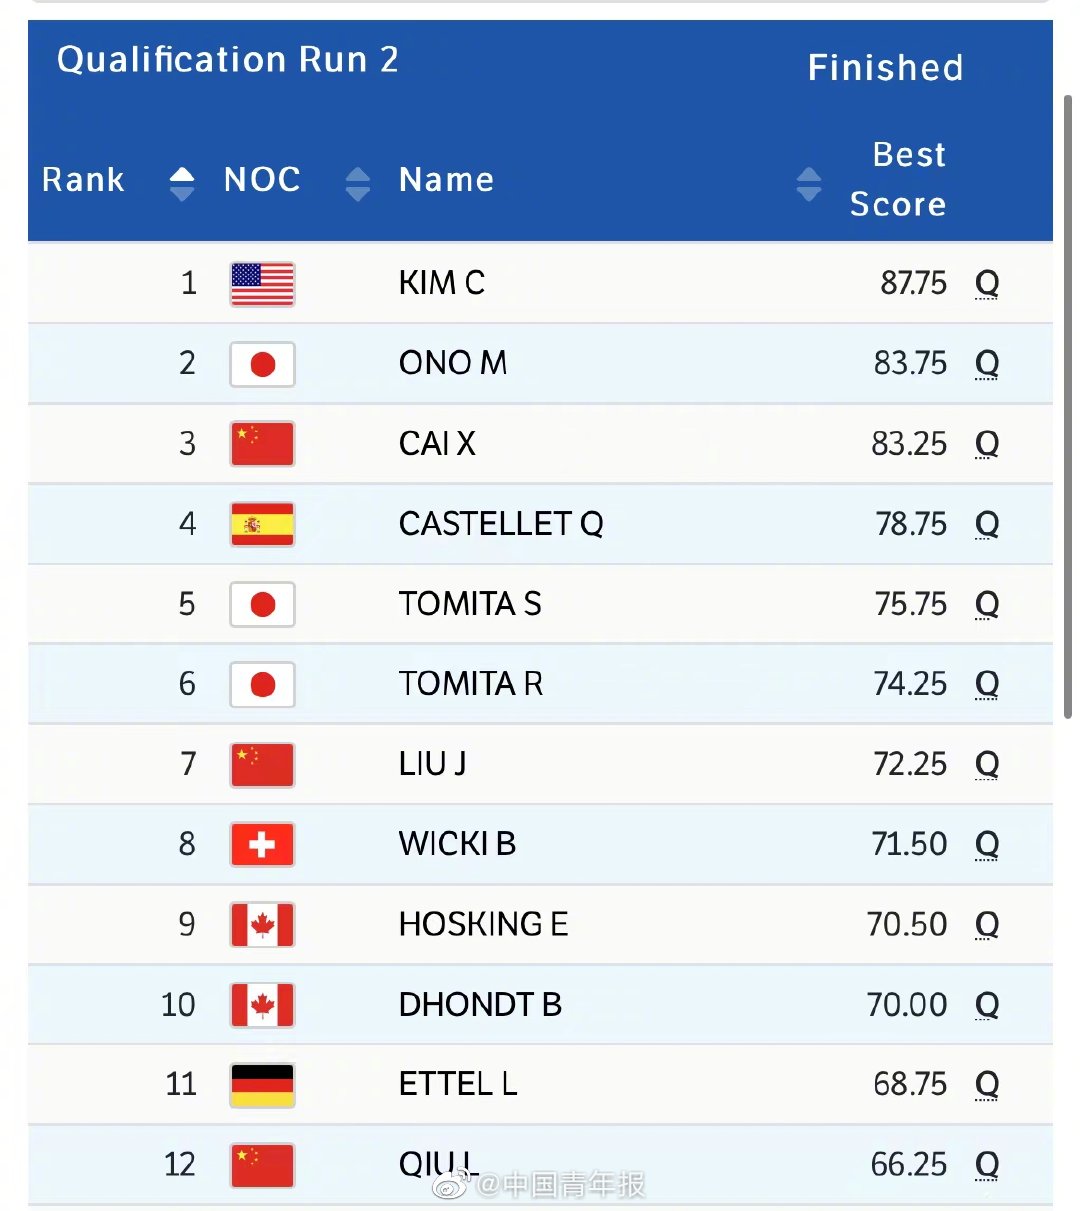
Task: Sort by Best Score using its arrows
Action: [x=808, y=184]
